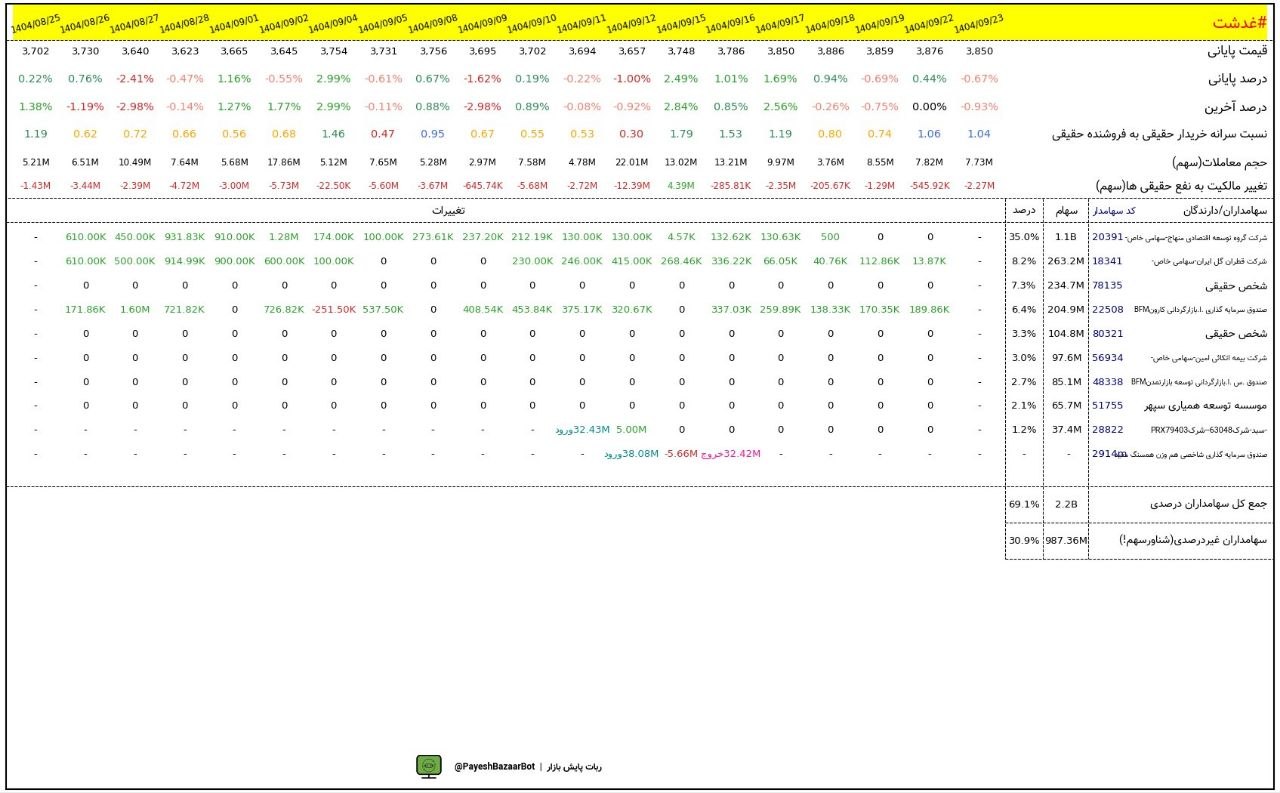Open shareholder code 18341
Screen dimensions: 1280x793
tap(1107, 261)
